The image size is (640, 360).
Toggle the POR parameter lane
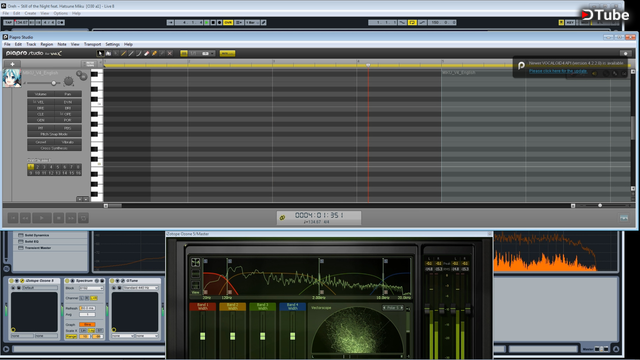[68, 120]
